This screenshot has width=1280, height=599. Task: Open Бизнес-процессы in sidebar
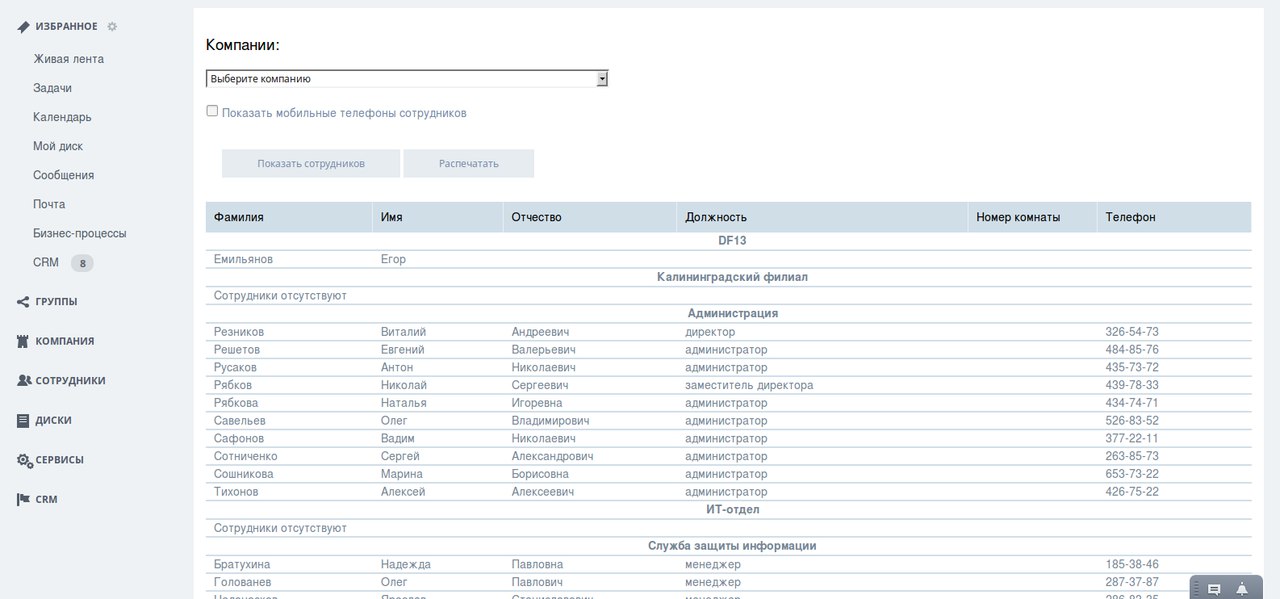[x=80, y=233]
